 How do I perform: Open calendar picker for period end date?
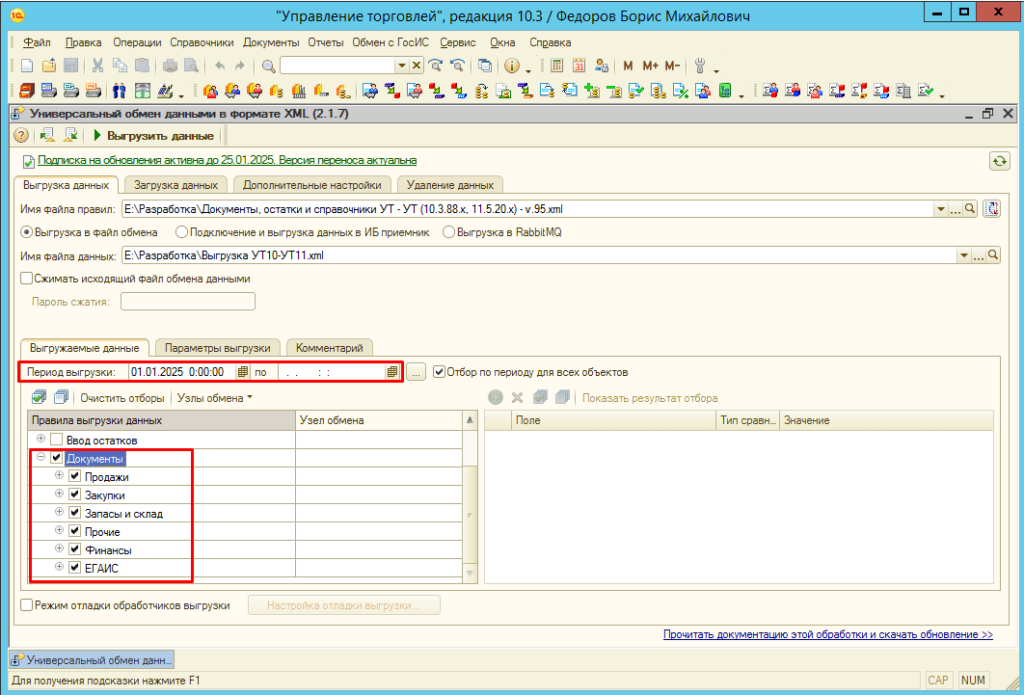(x=392, y=372)
